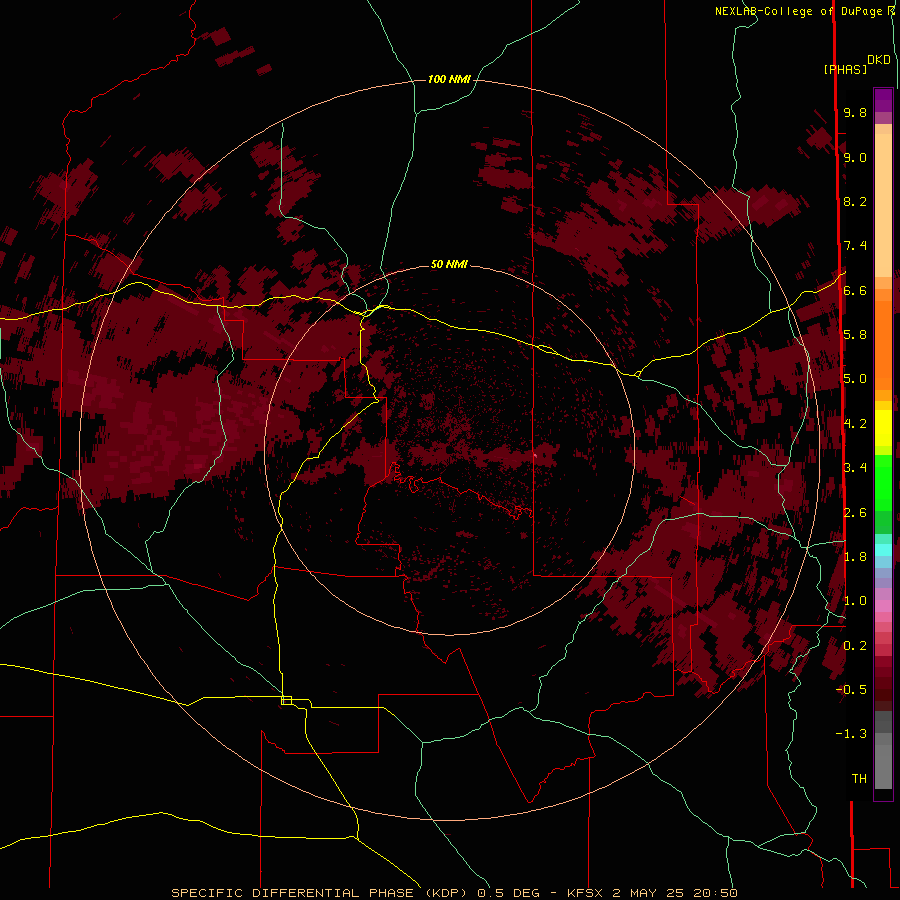Click the "50 NMI" range ring label
The width and height of the screenshot is (900, 900).
click(449, 264)
